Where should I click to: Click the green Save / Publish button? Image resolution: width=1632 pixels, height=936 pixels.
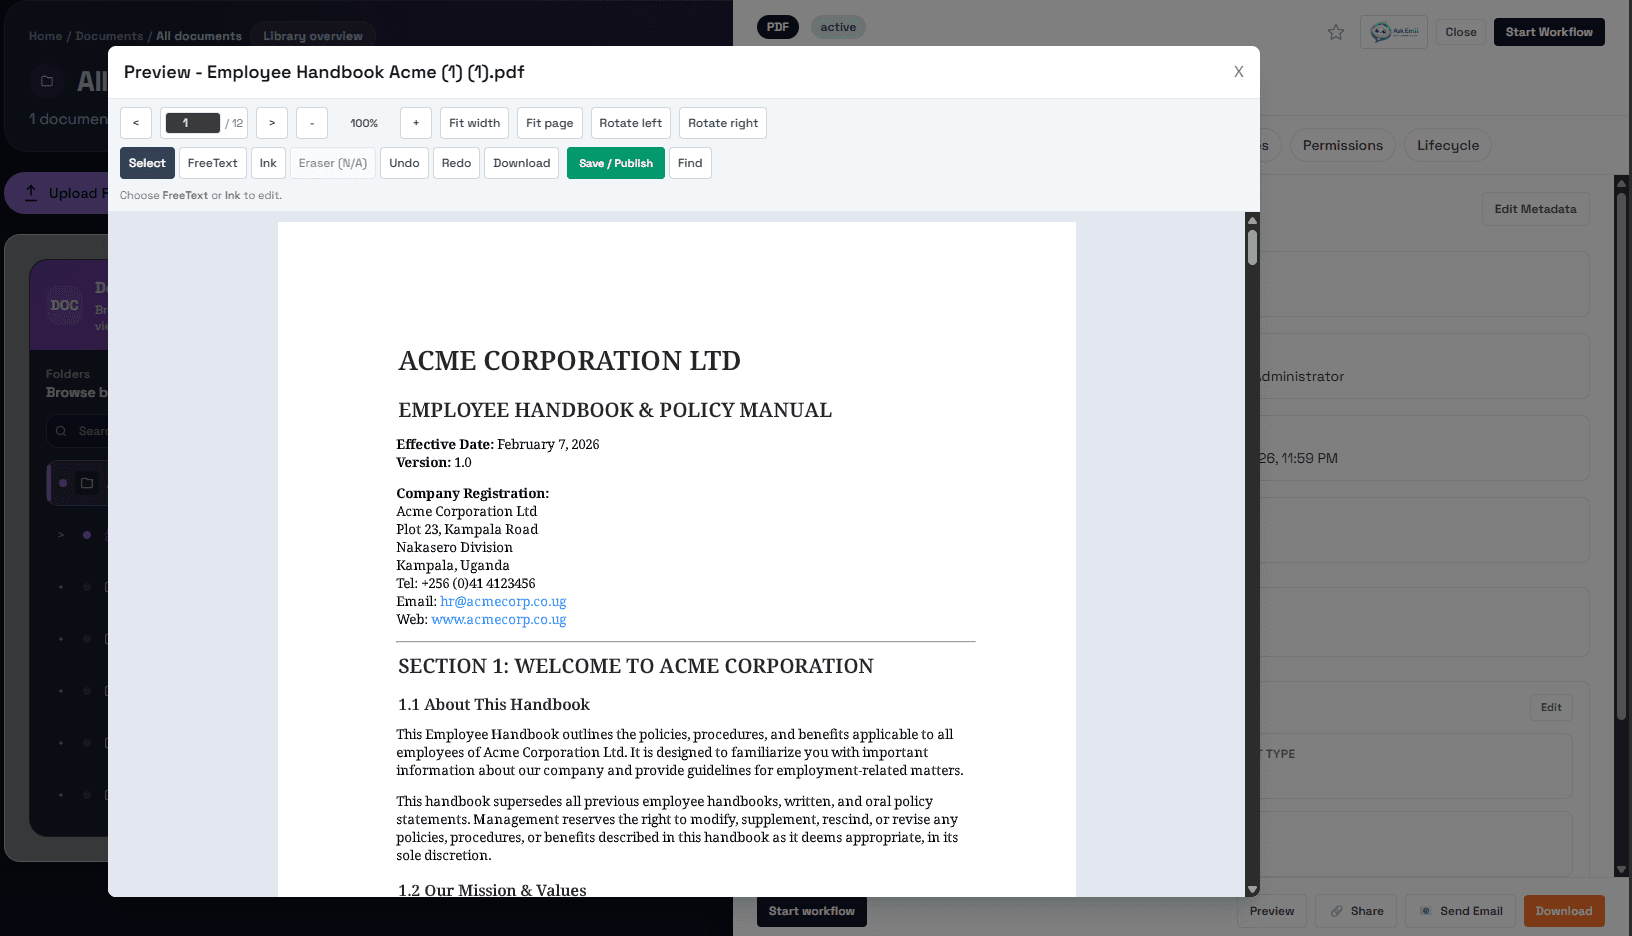coord(616,163)
